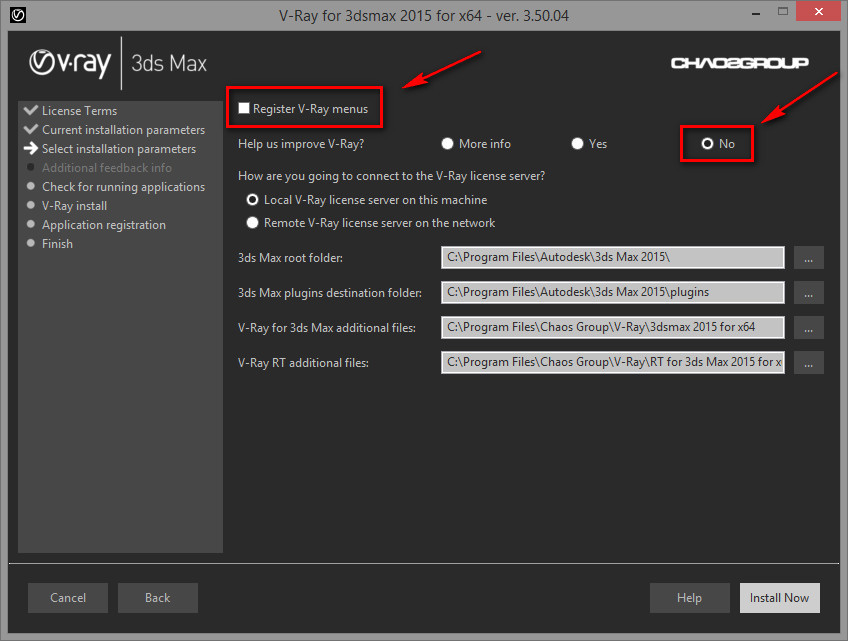Click Install Now to start installation
The height and width of the screenshot is (641, 848).
point(779,598)
